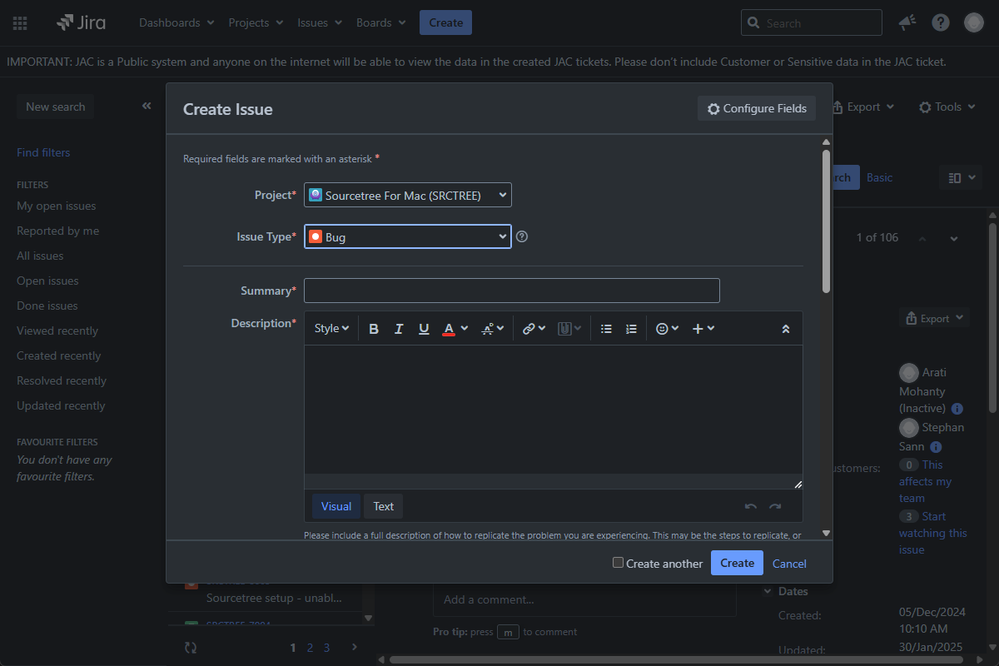Open the Issues menu
The image size is (999, 666).
320,23
